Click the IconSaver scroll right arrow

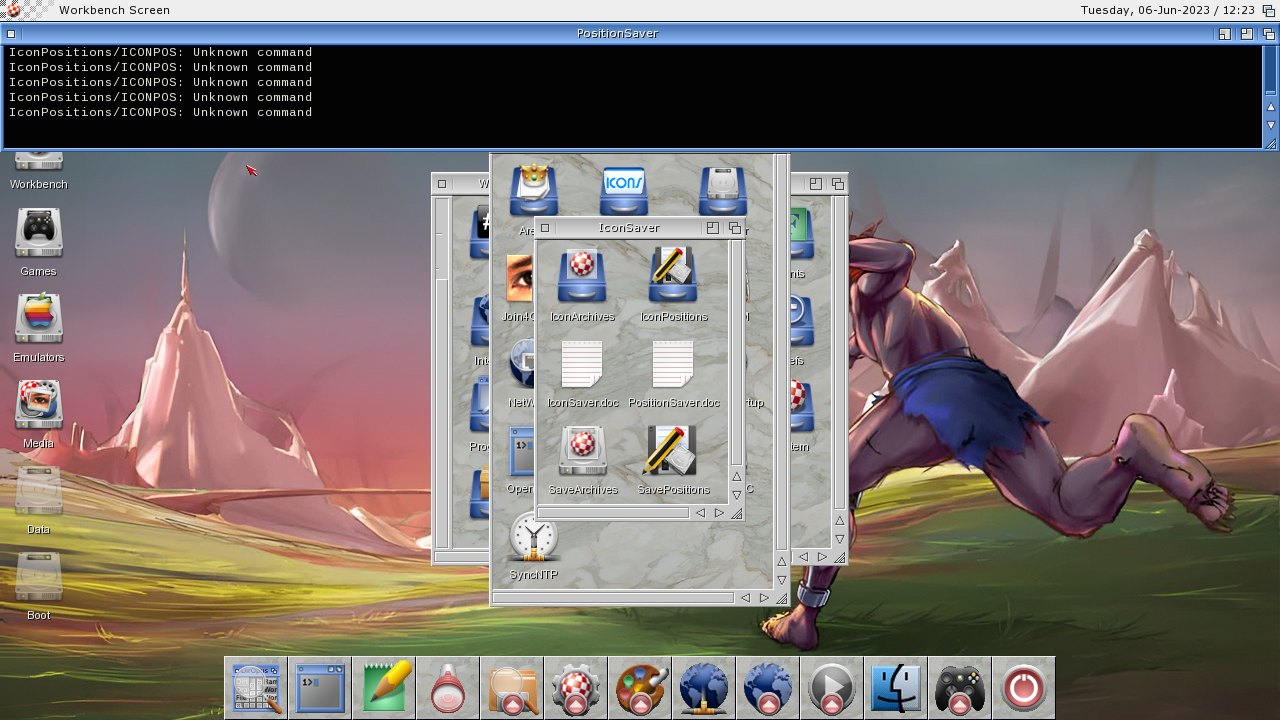719,513
